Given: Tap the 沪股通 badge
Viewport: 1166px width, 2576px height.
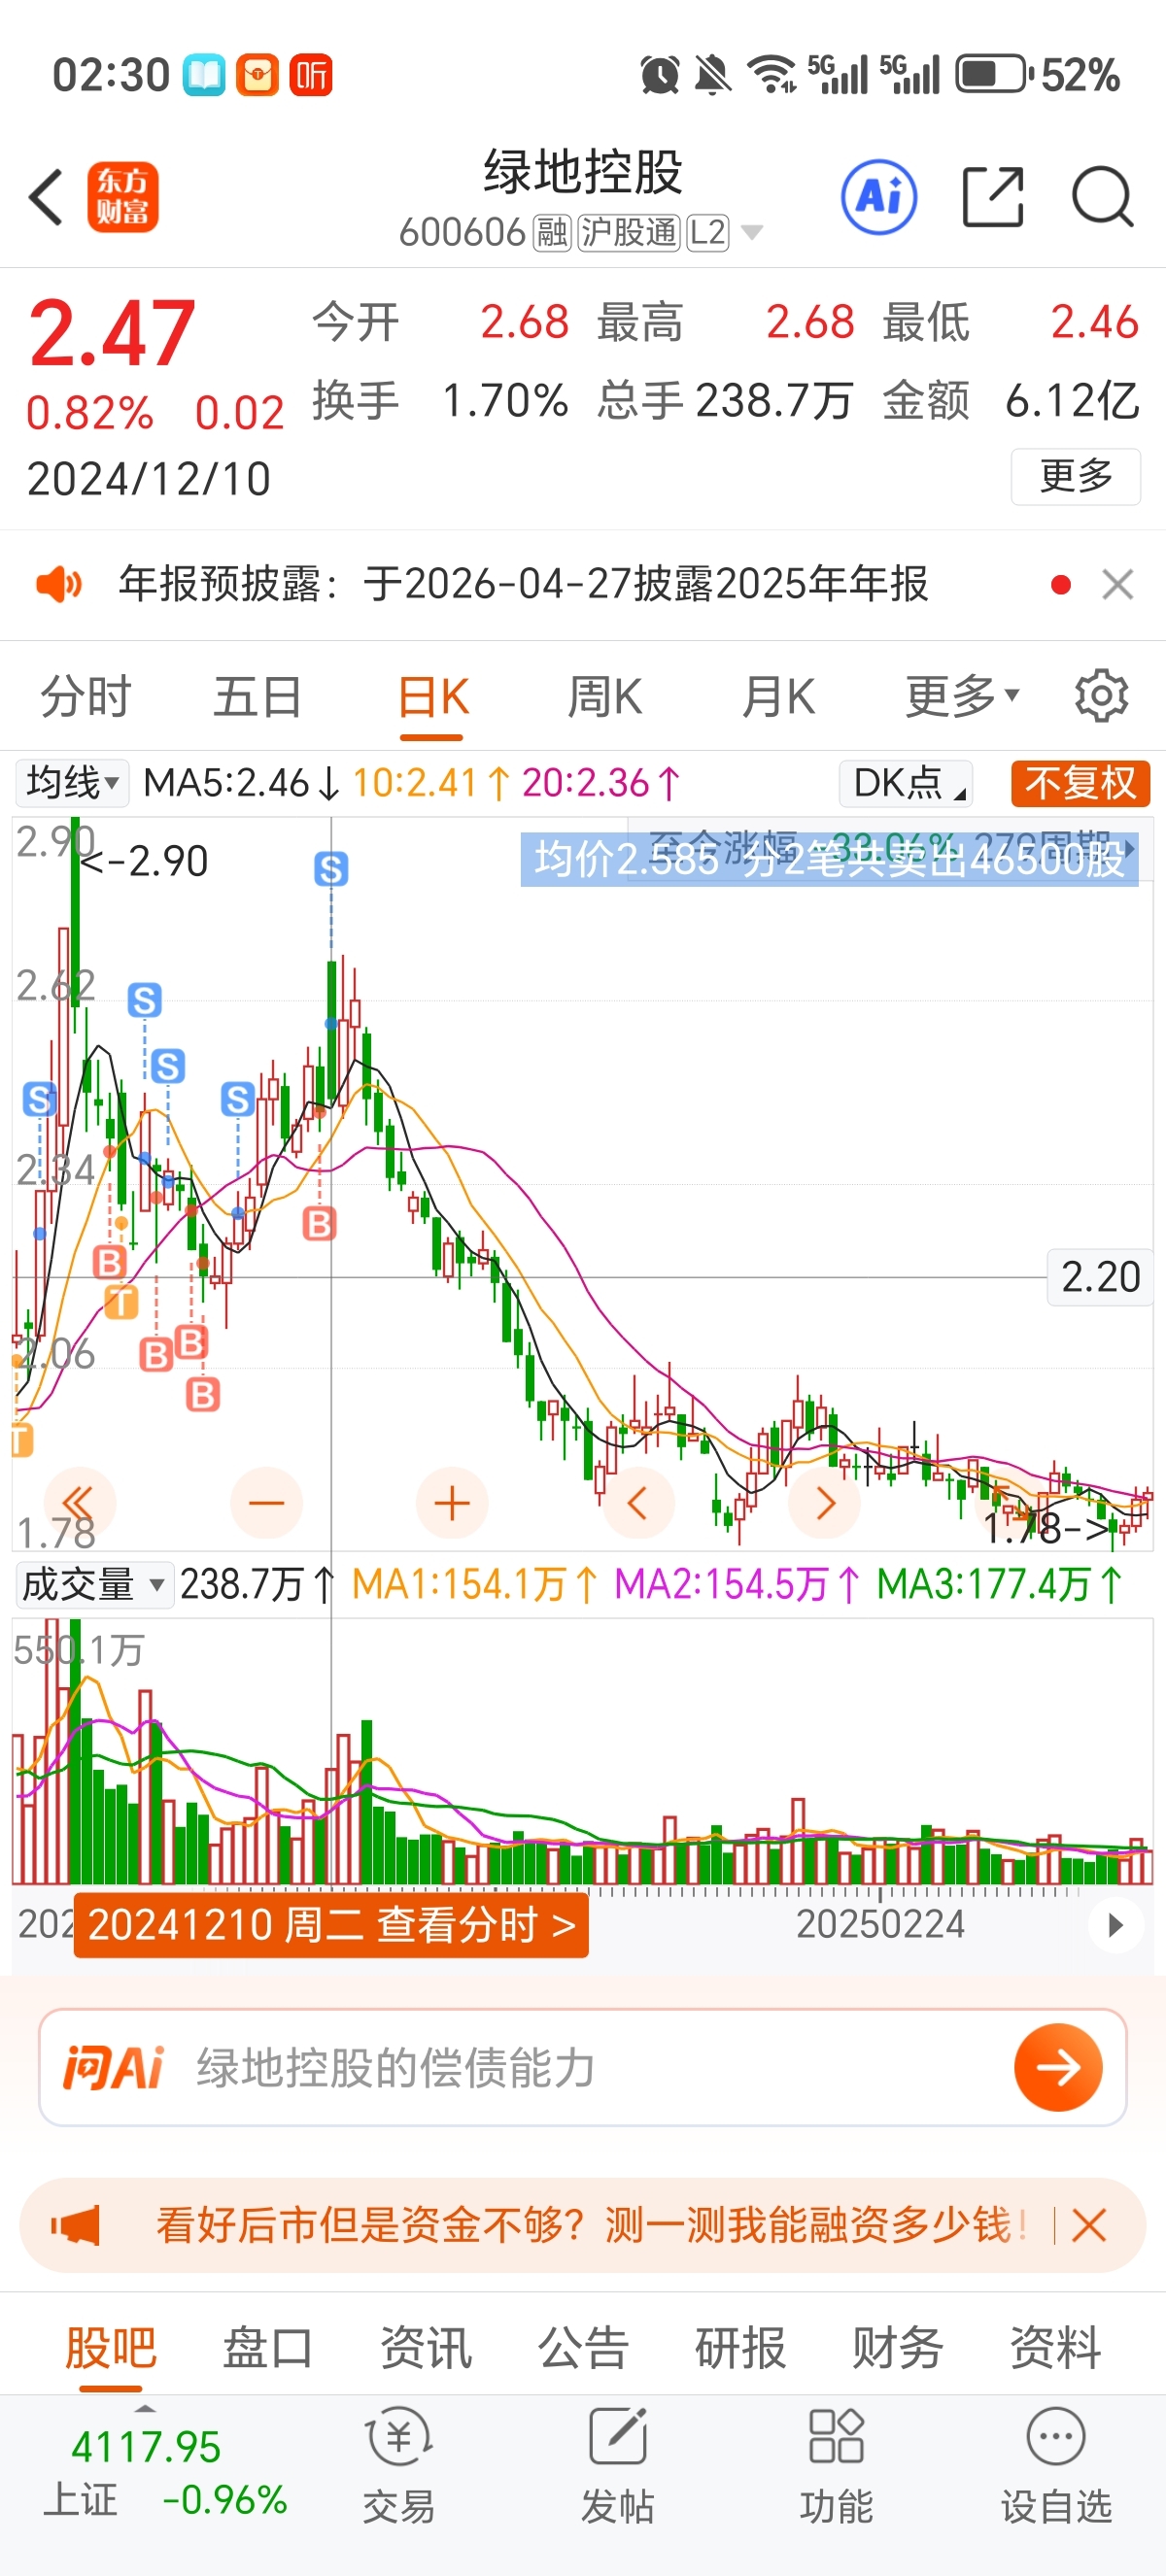Looking at the screenshot, I should 629,233.
